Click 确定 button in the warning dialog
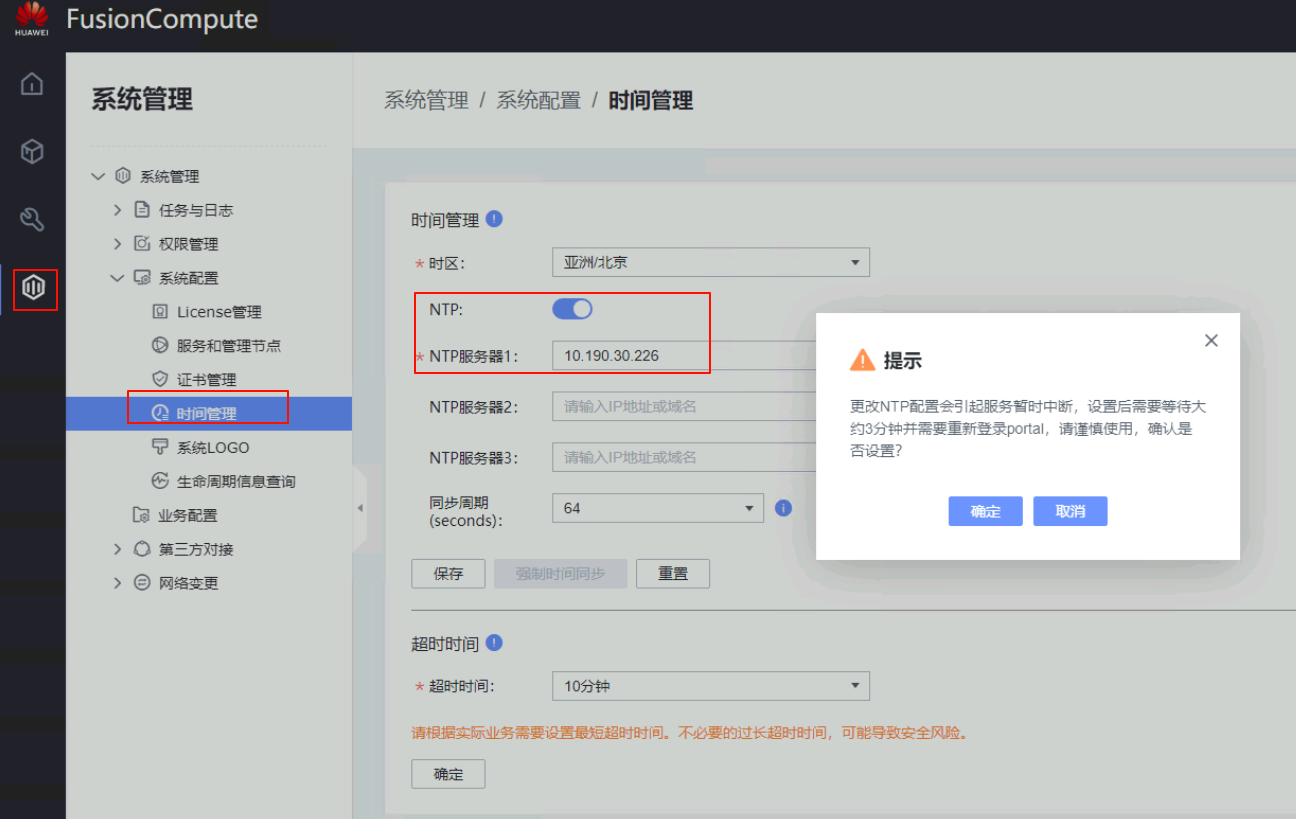 pyautogui.click(x=985, y=511)
